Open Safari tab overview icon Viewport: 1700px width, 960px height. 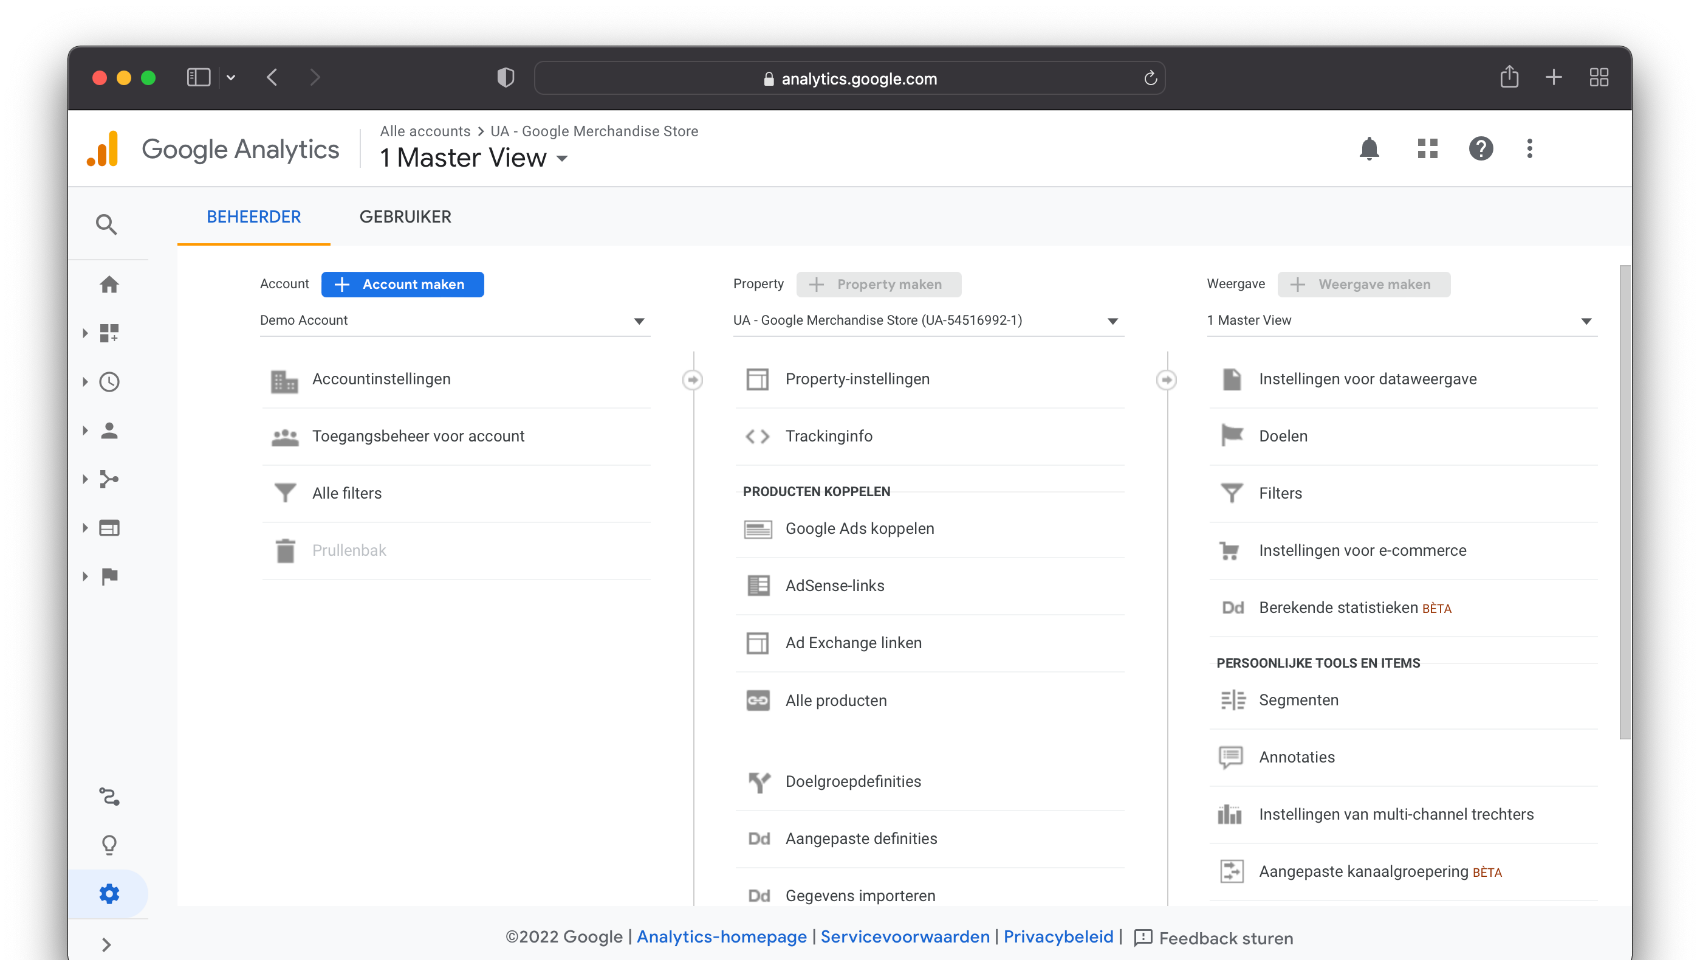click(1599, 77)
